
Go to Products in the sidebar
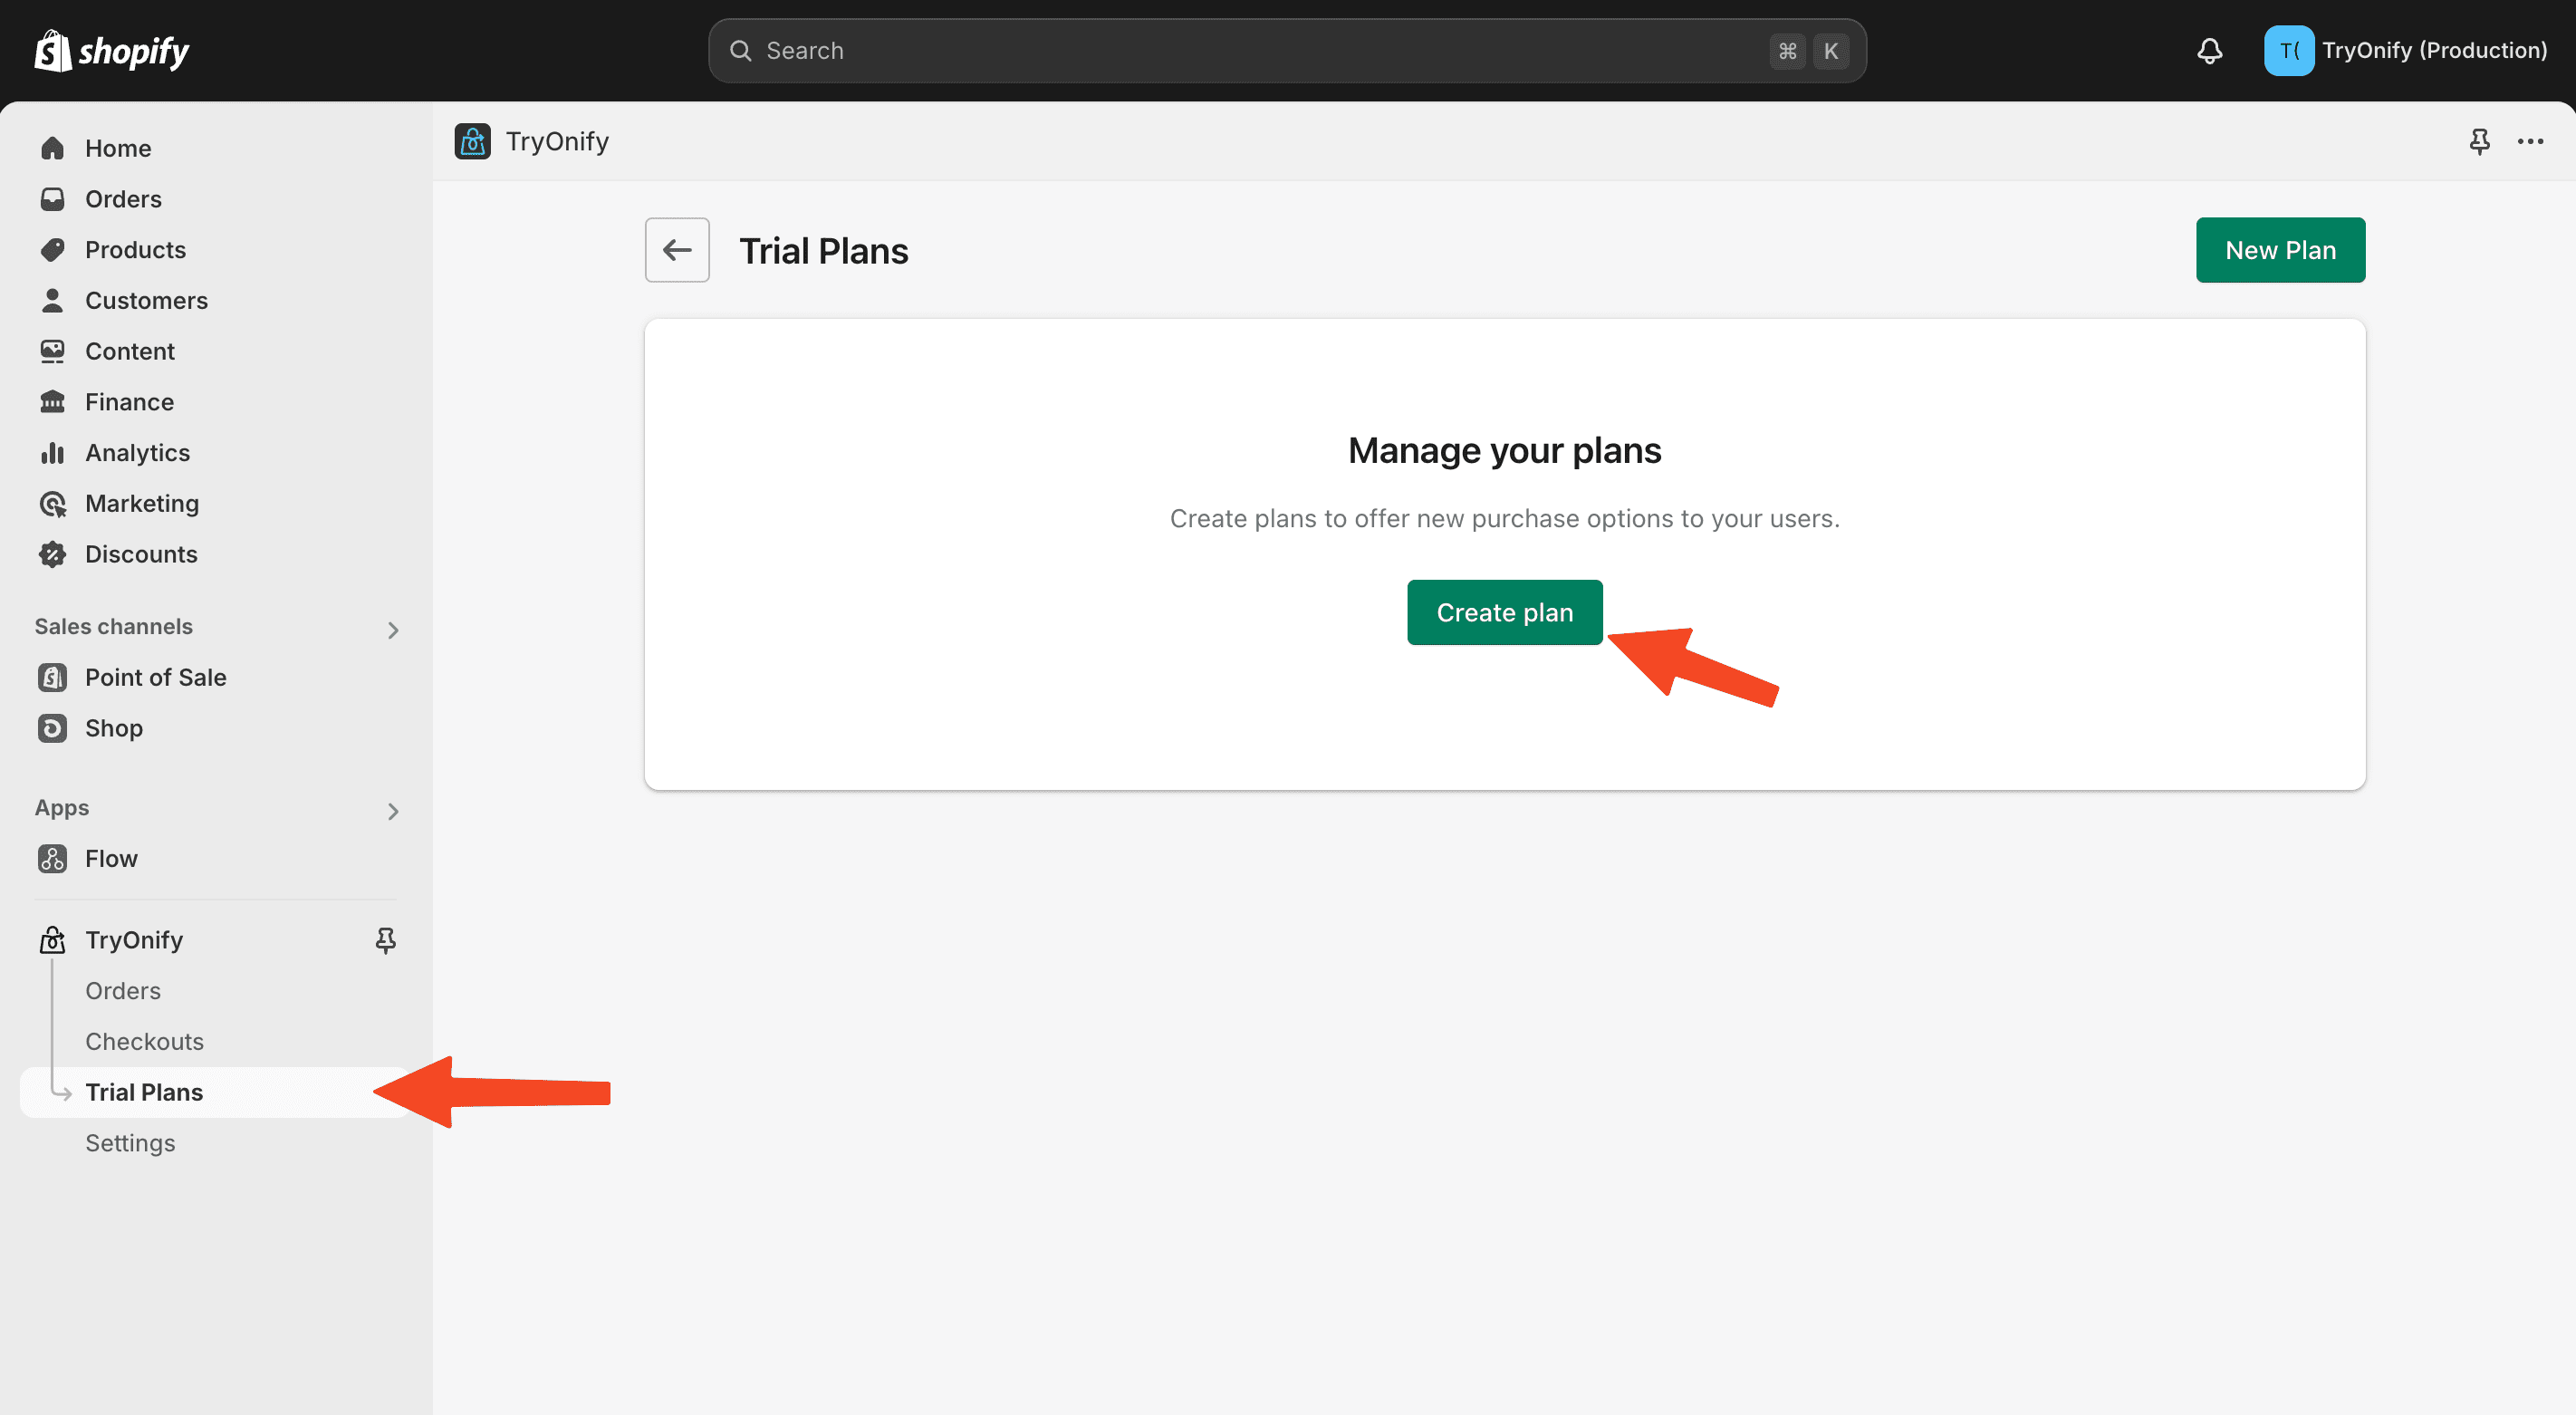pyautogui.click(x=135, y=250)
